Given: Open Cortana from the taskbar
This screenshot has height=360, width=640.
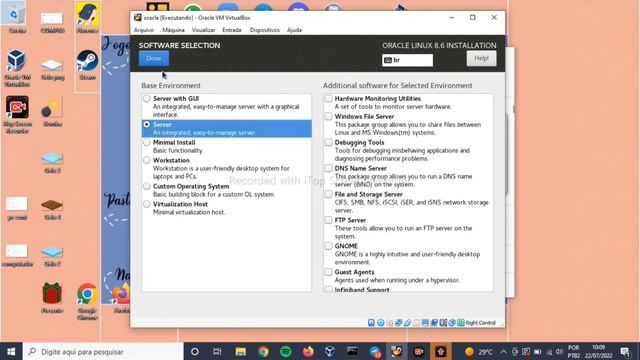Looking at the screenshot, I should [195, 351].
